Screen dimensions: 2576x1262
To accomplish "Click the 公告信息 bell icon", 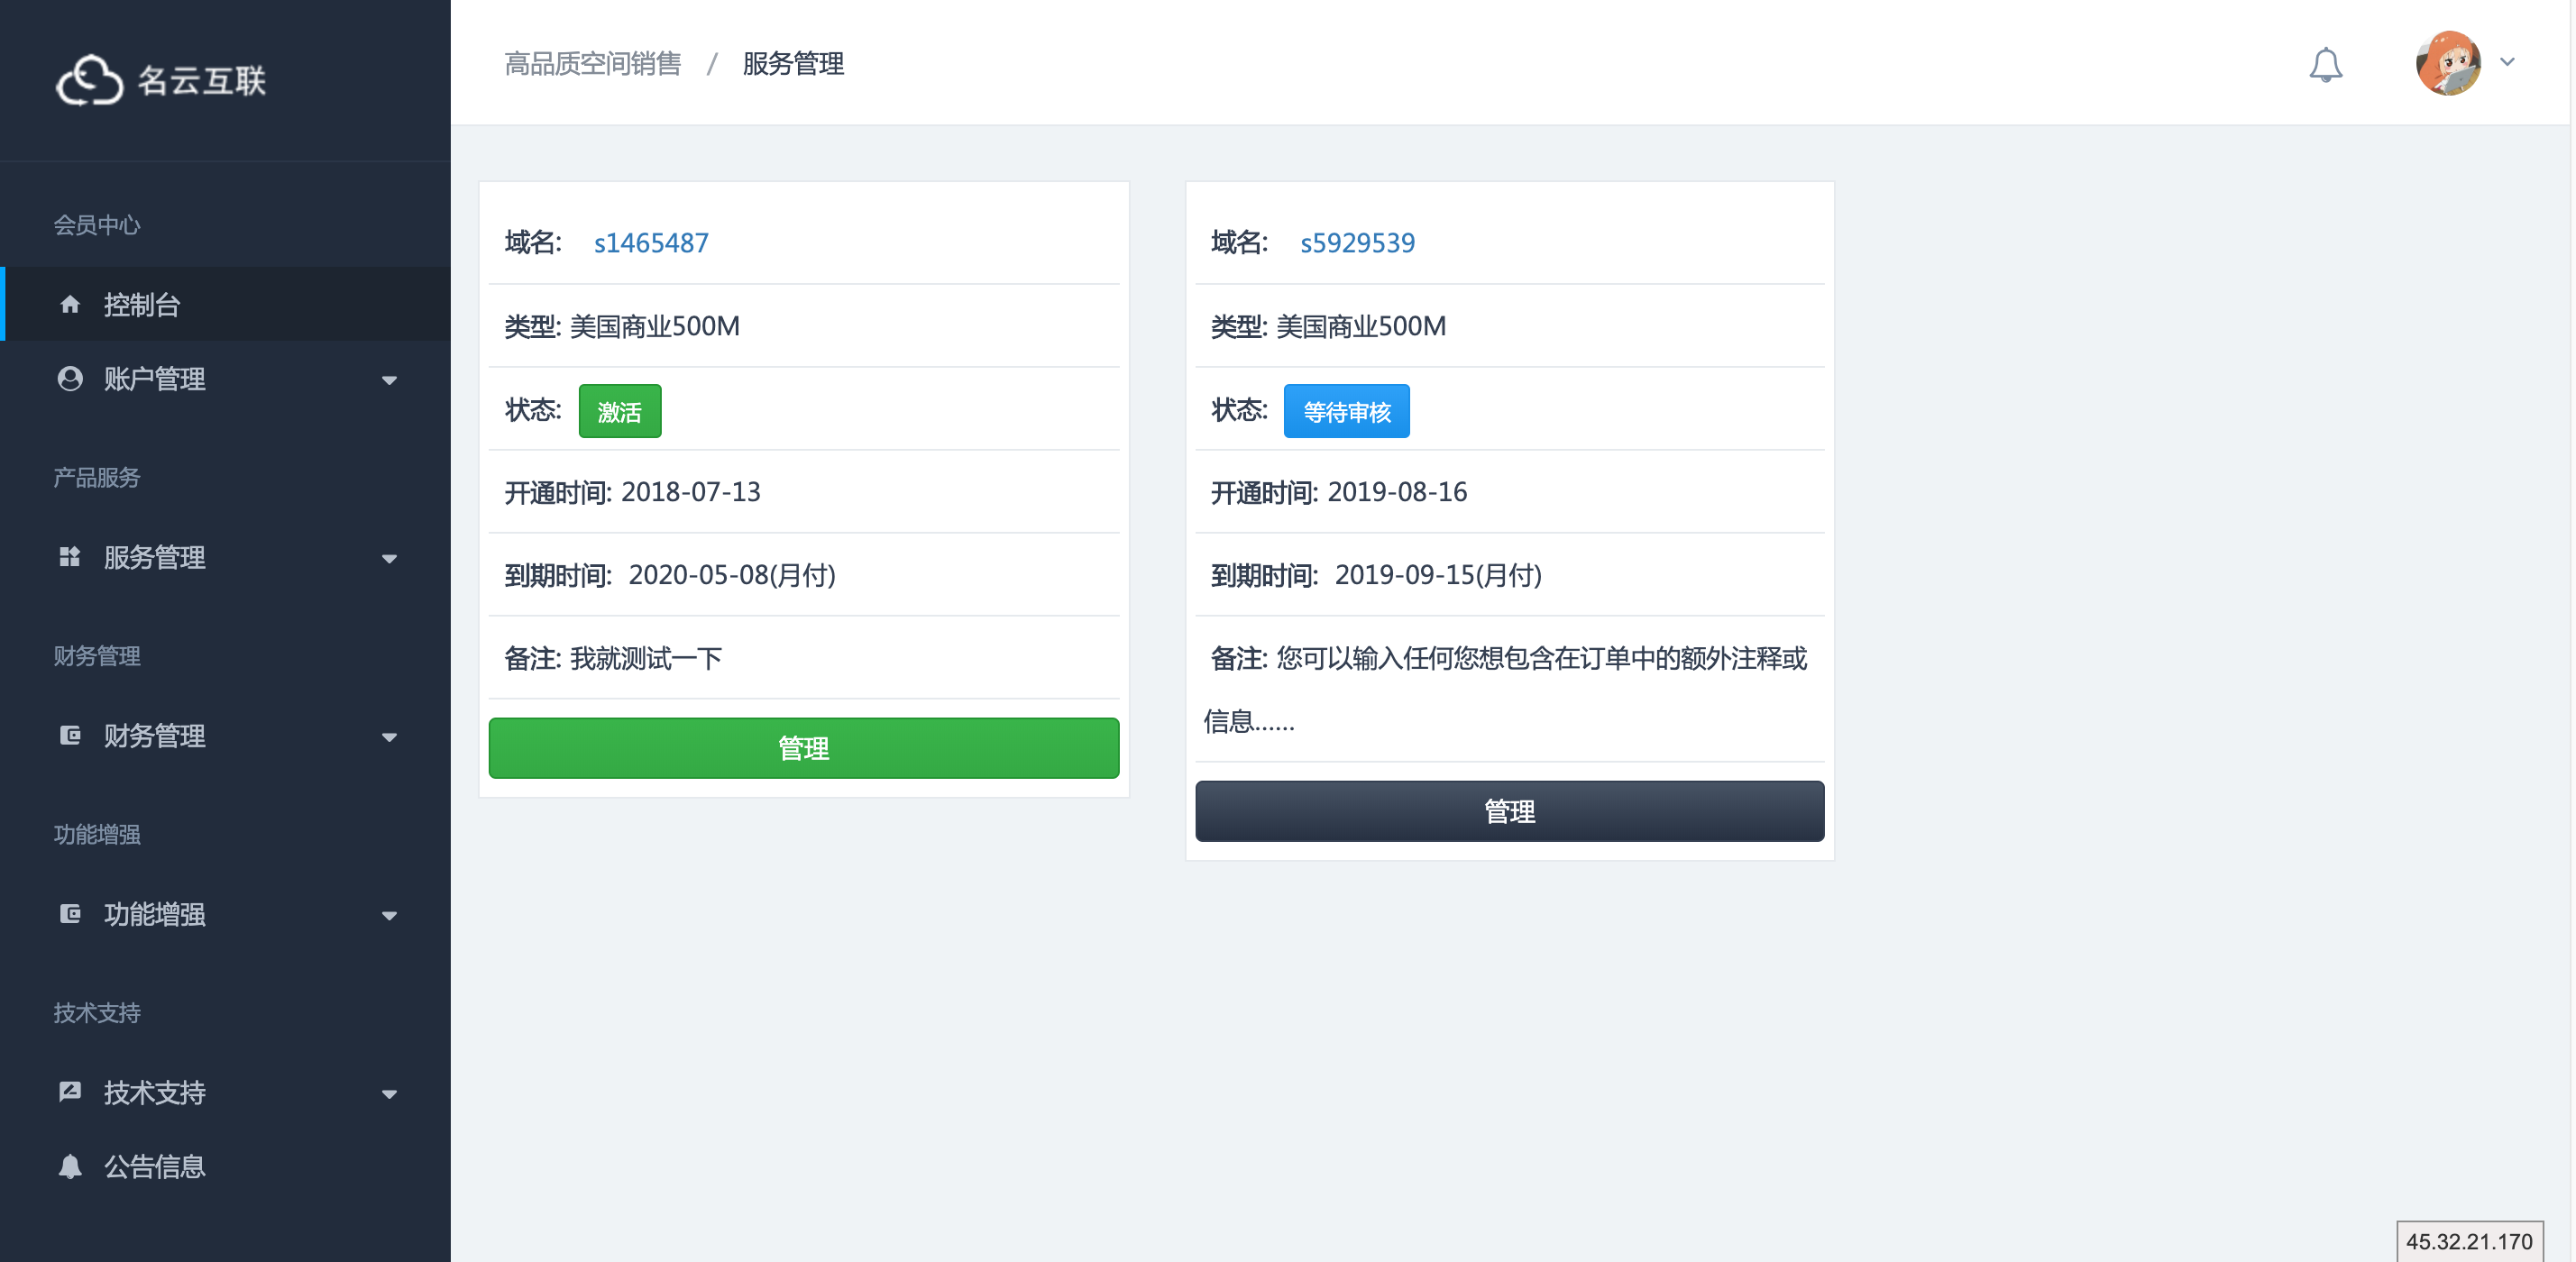I will (70, 1166).
